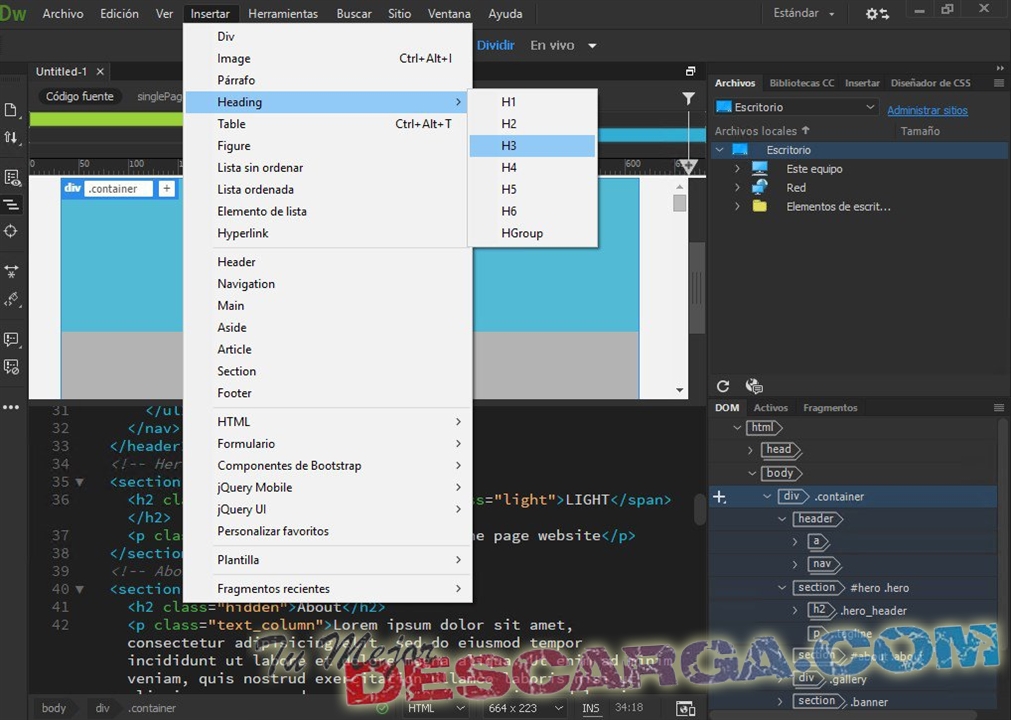
Task: Click the green media query bar
Action: pos(106,119)
